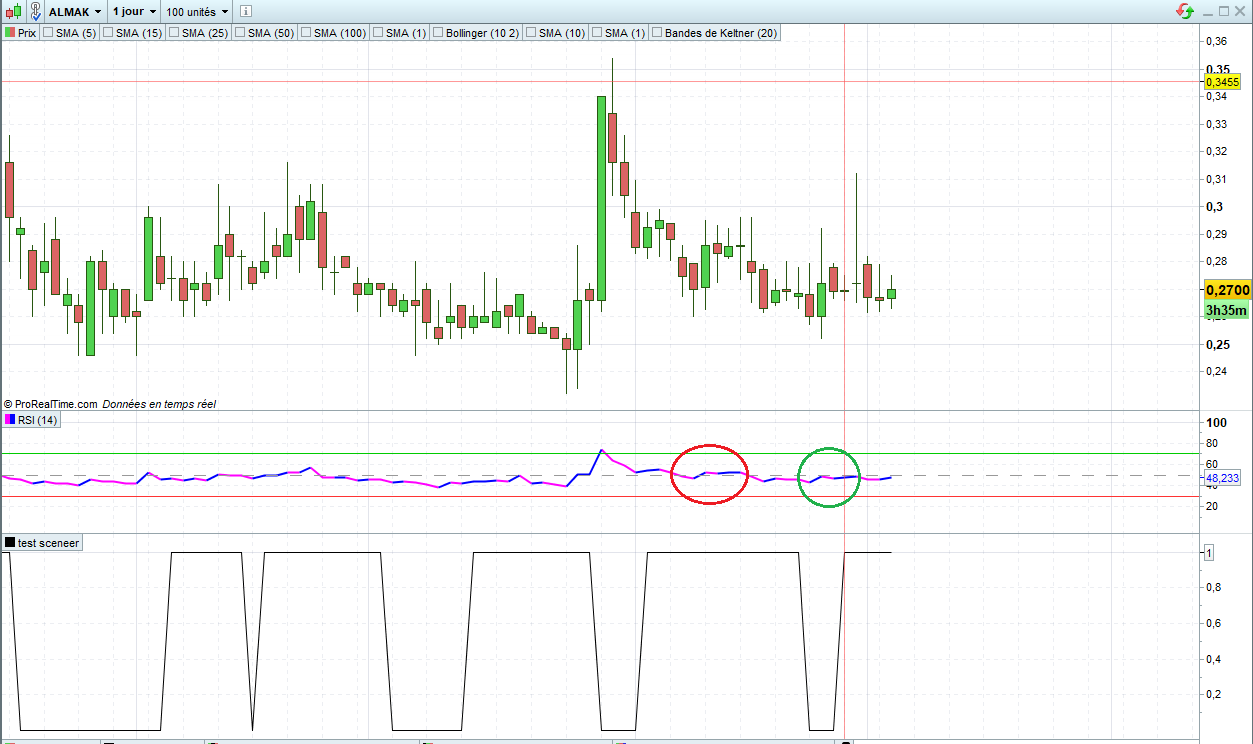
Task: Enable the SMA (10) checkbox
Action: pyautogui.click(x=531, y=33)
